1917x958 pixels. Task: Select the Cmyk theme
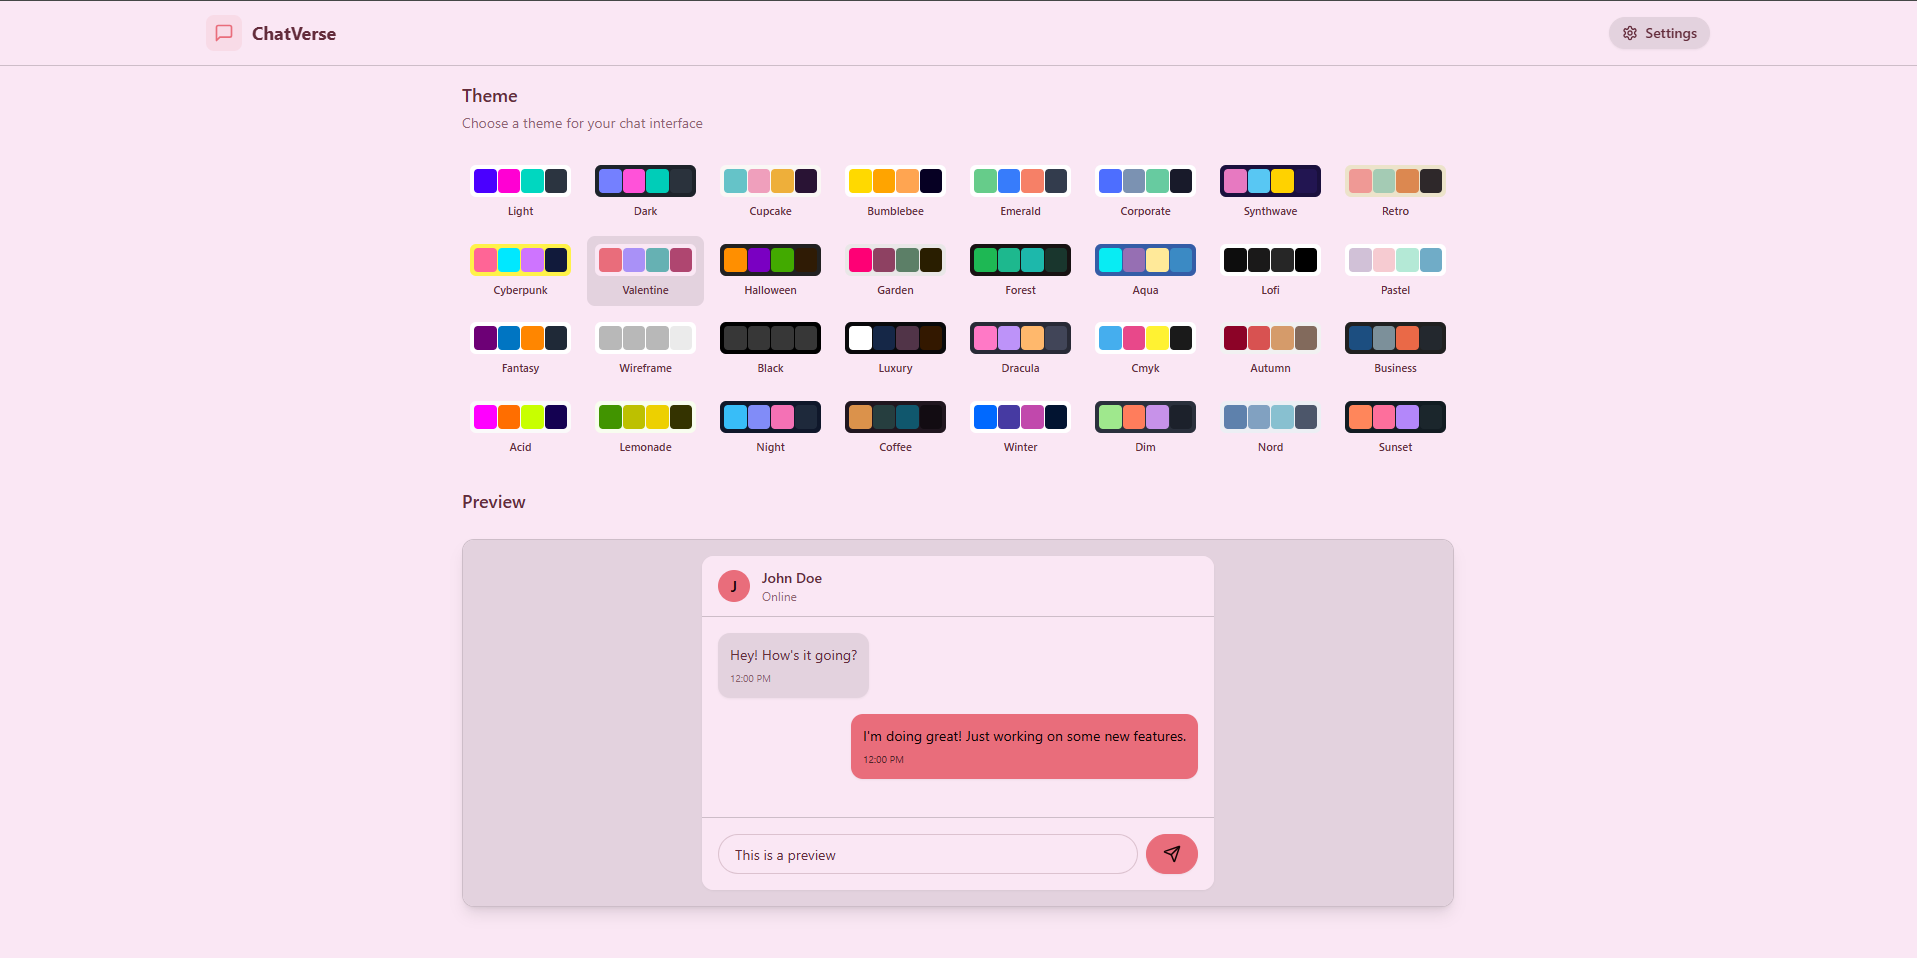(x=1145, y=349)
